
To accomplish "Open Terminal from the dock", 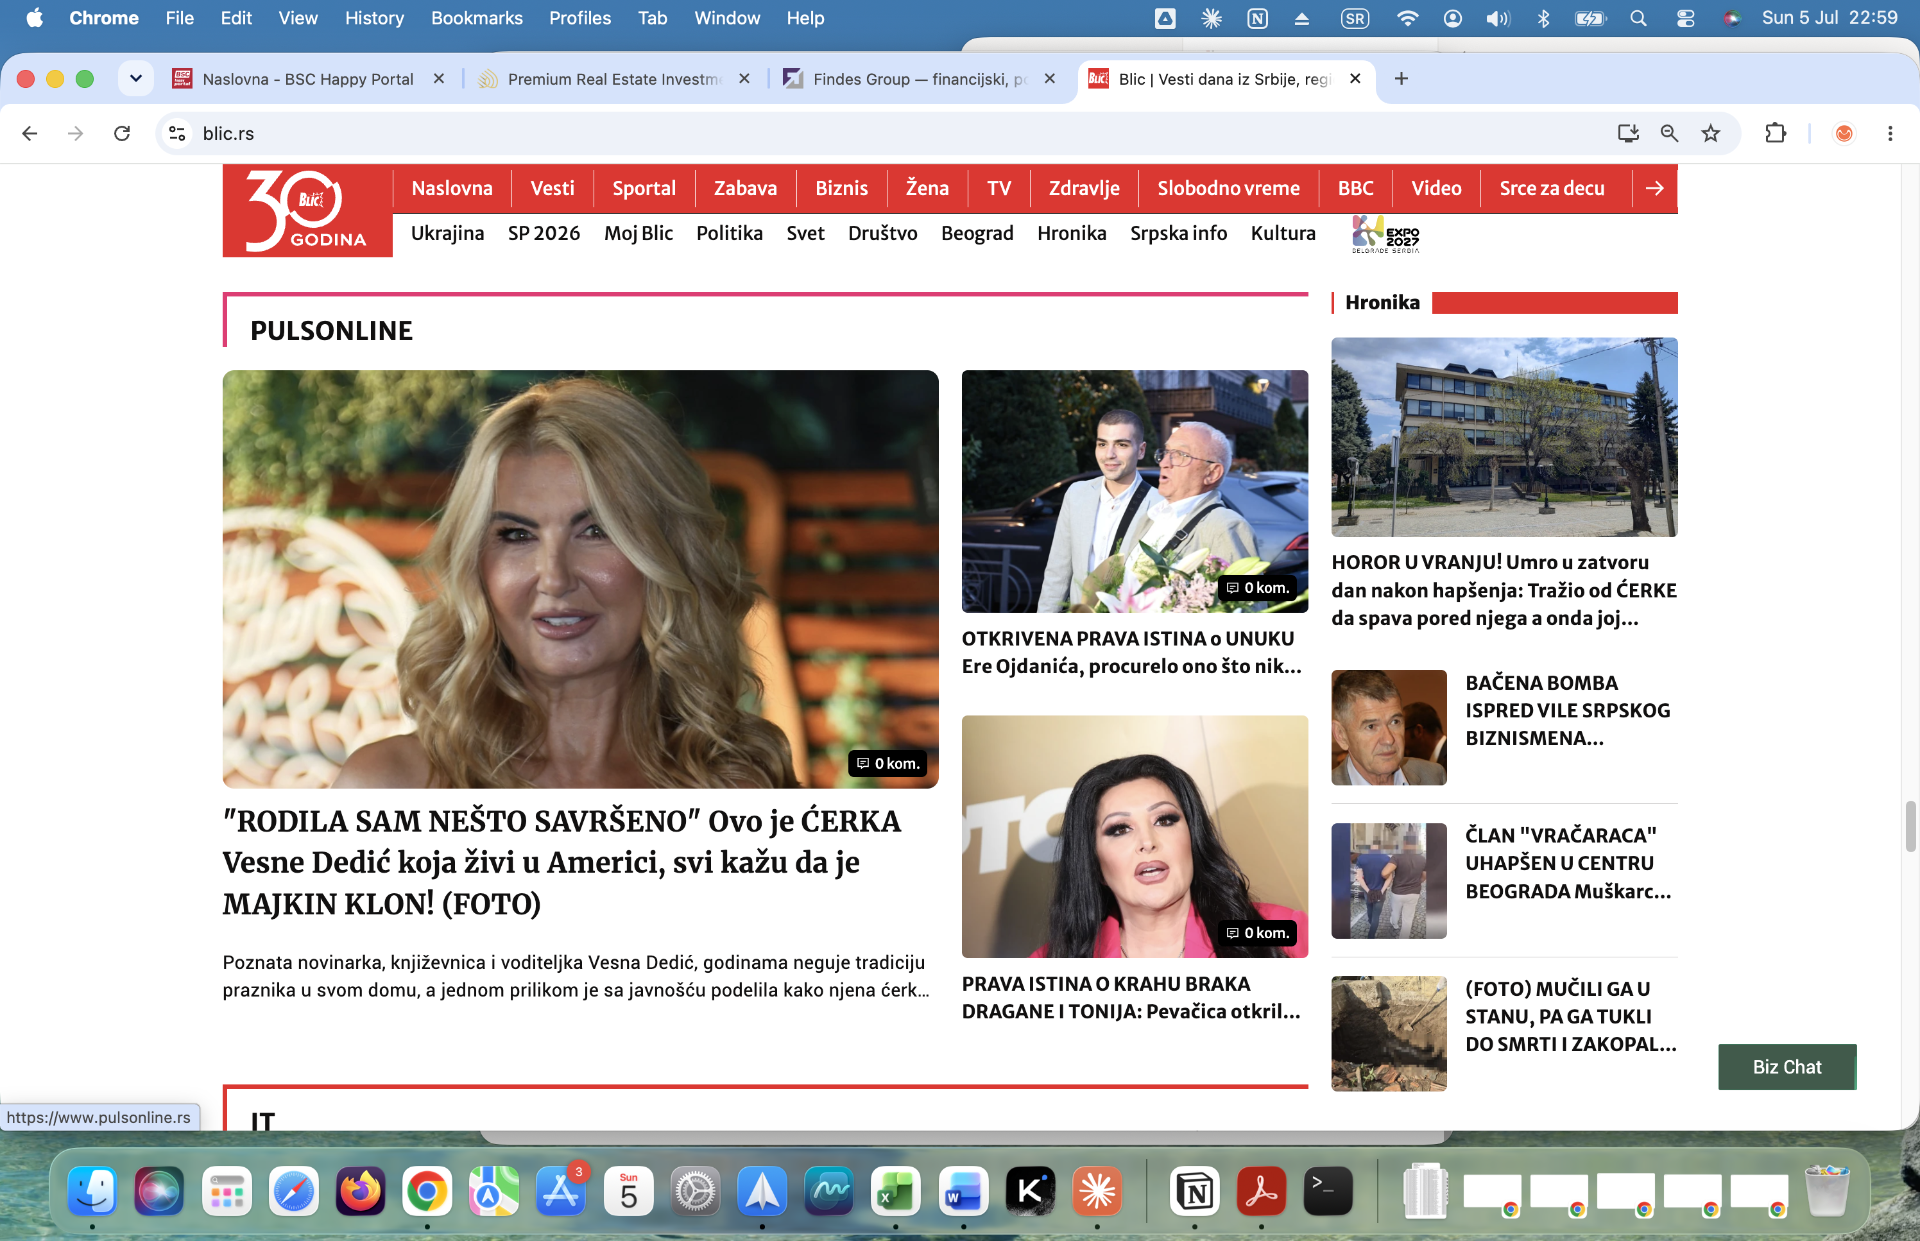I will tap(1328, 1191).
